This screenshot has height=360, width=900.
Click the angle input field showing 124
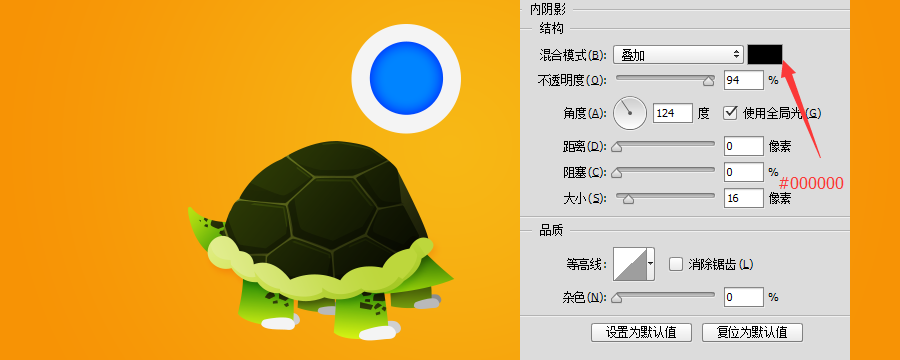point(673,113)
